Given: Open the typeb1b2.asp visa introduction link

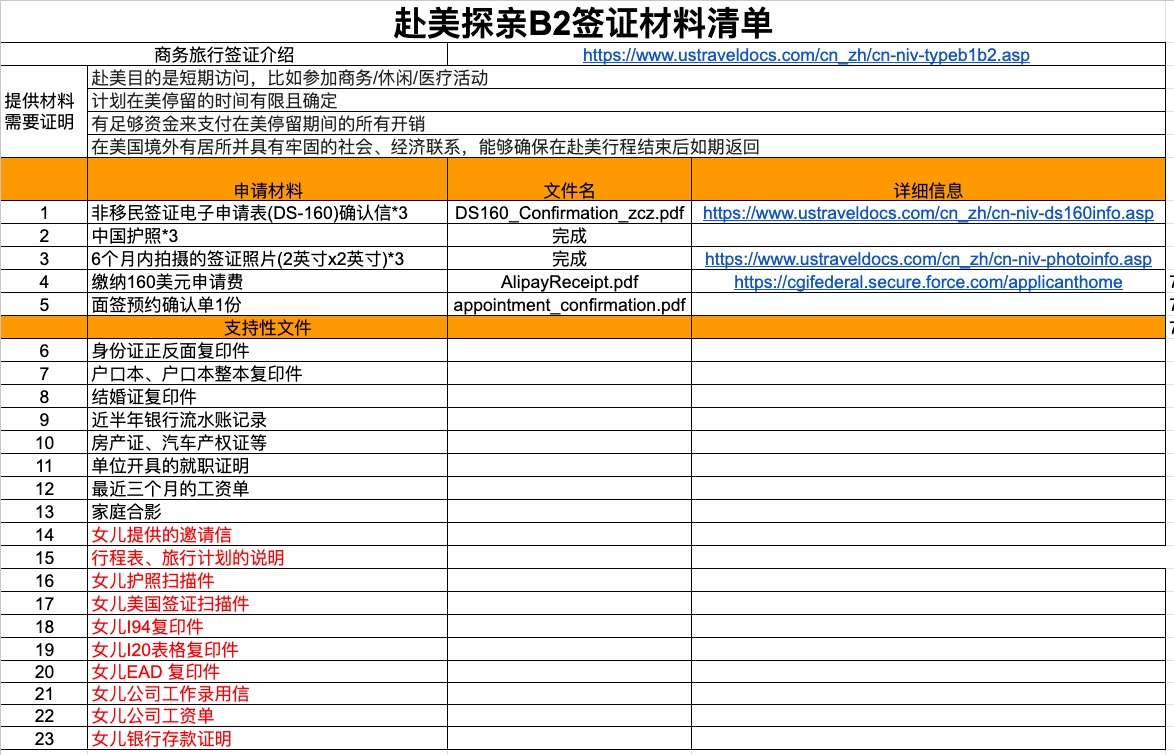Looking at the screenshot, I should (x=806, y=55).
